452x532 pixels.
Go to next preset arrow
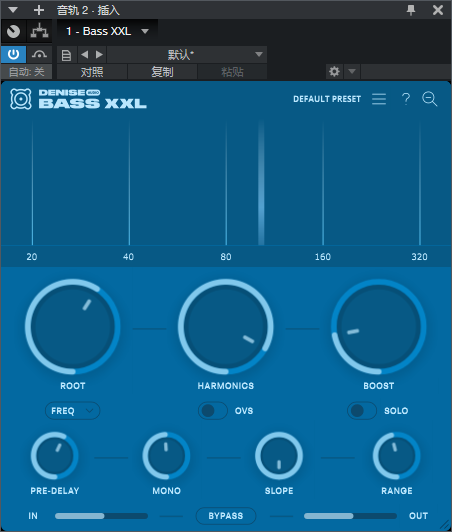tap(99, 55)
